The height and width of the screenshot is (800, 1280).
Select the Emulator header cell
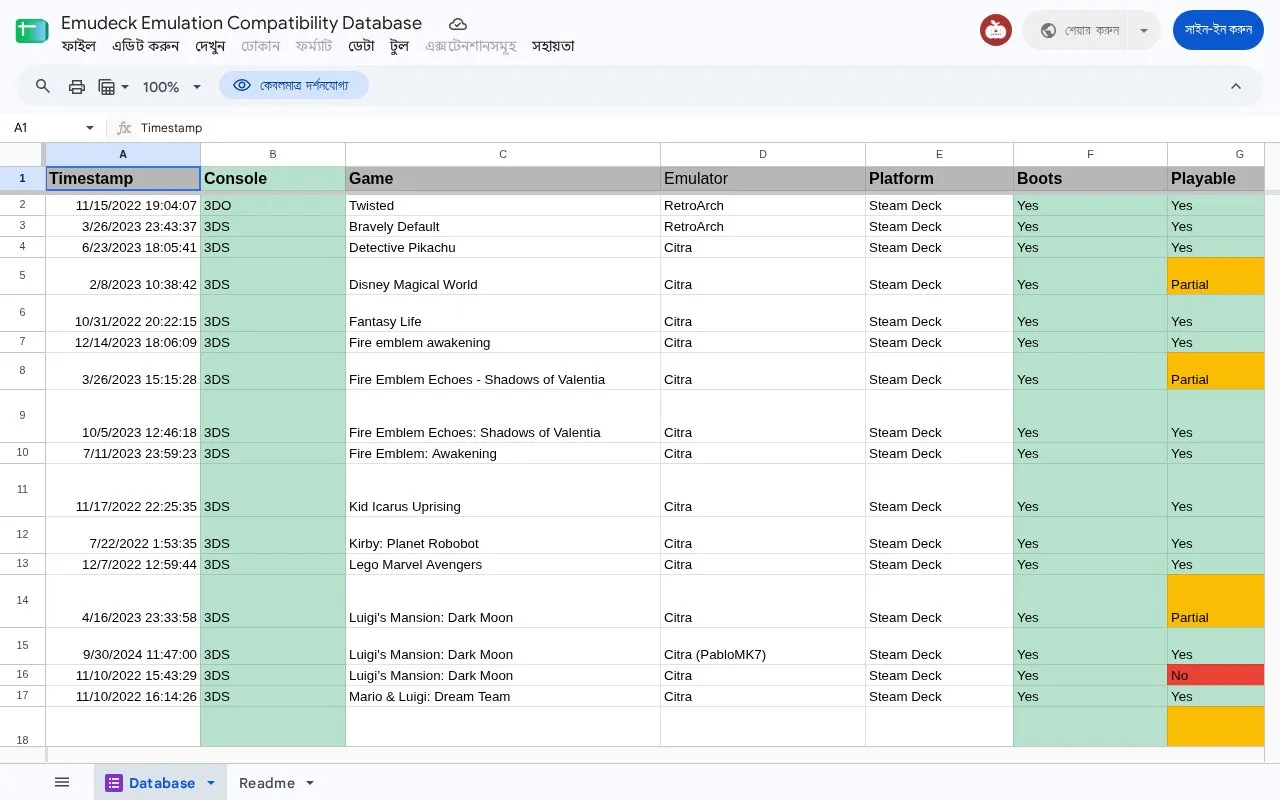coord(763,178)
